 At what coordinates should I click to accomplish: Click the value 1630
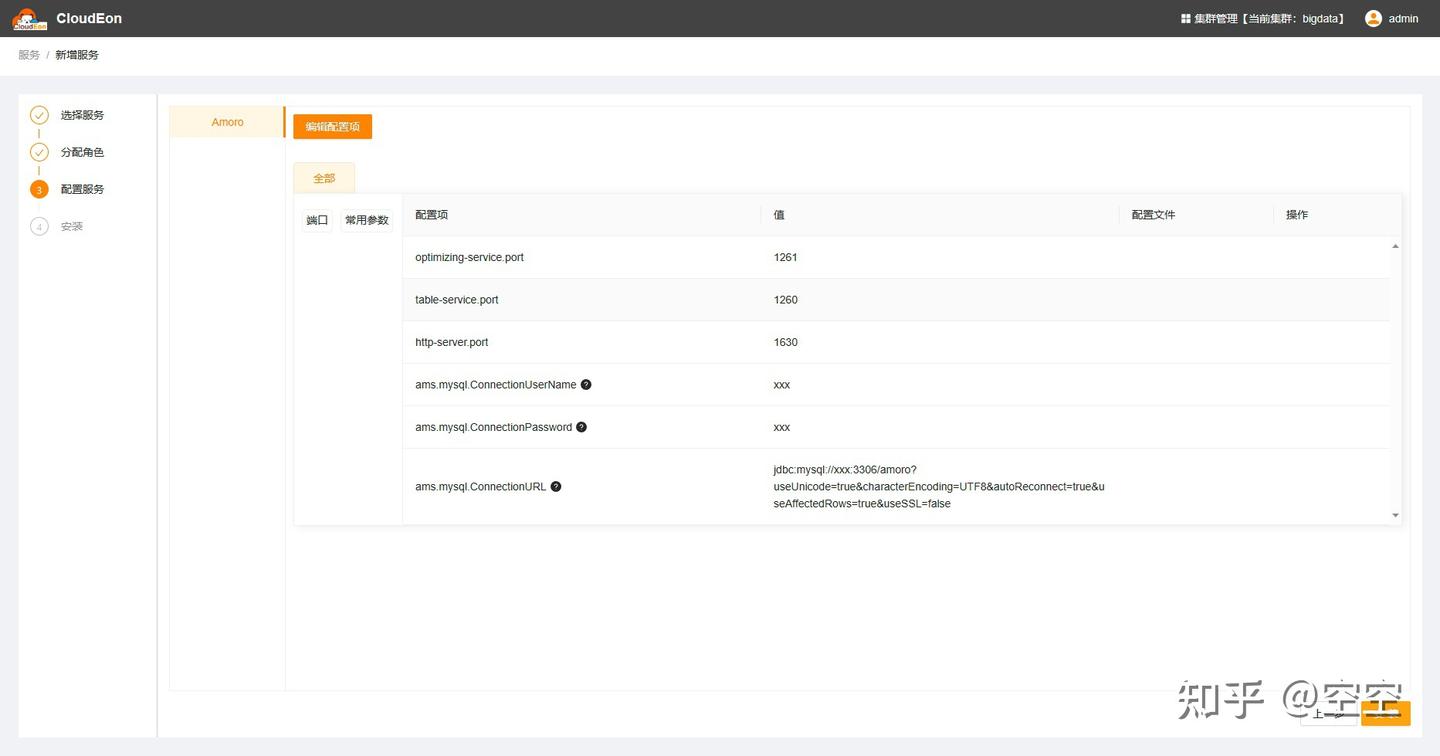[x=785, y=342]
